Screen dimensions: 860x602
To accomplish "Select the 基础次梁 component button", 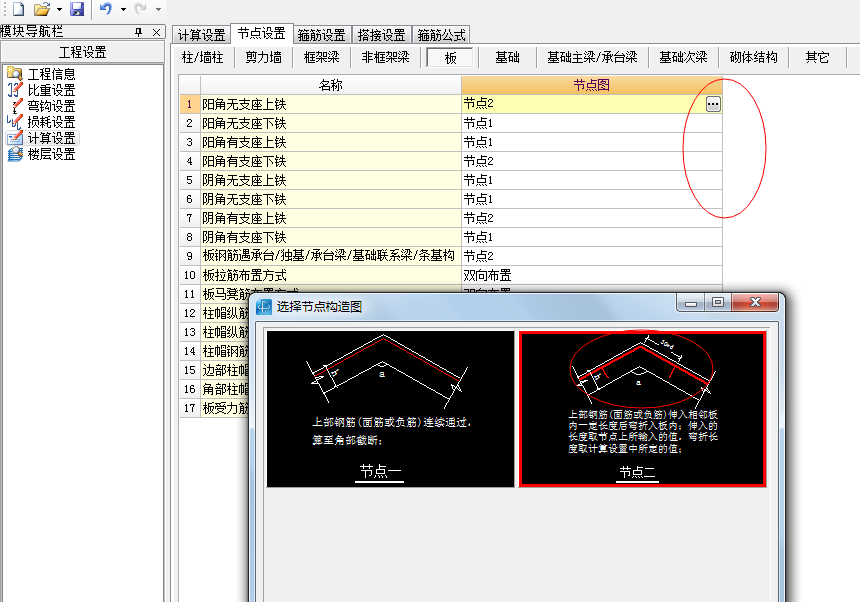I will coord(683,57).
